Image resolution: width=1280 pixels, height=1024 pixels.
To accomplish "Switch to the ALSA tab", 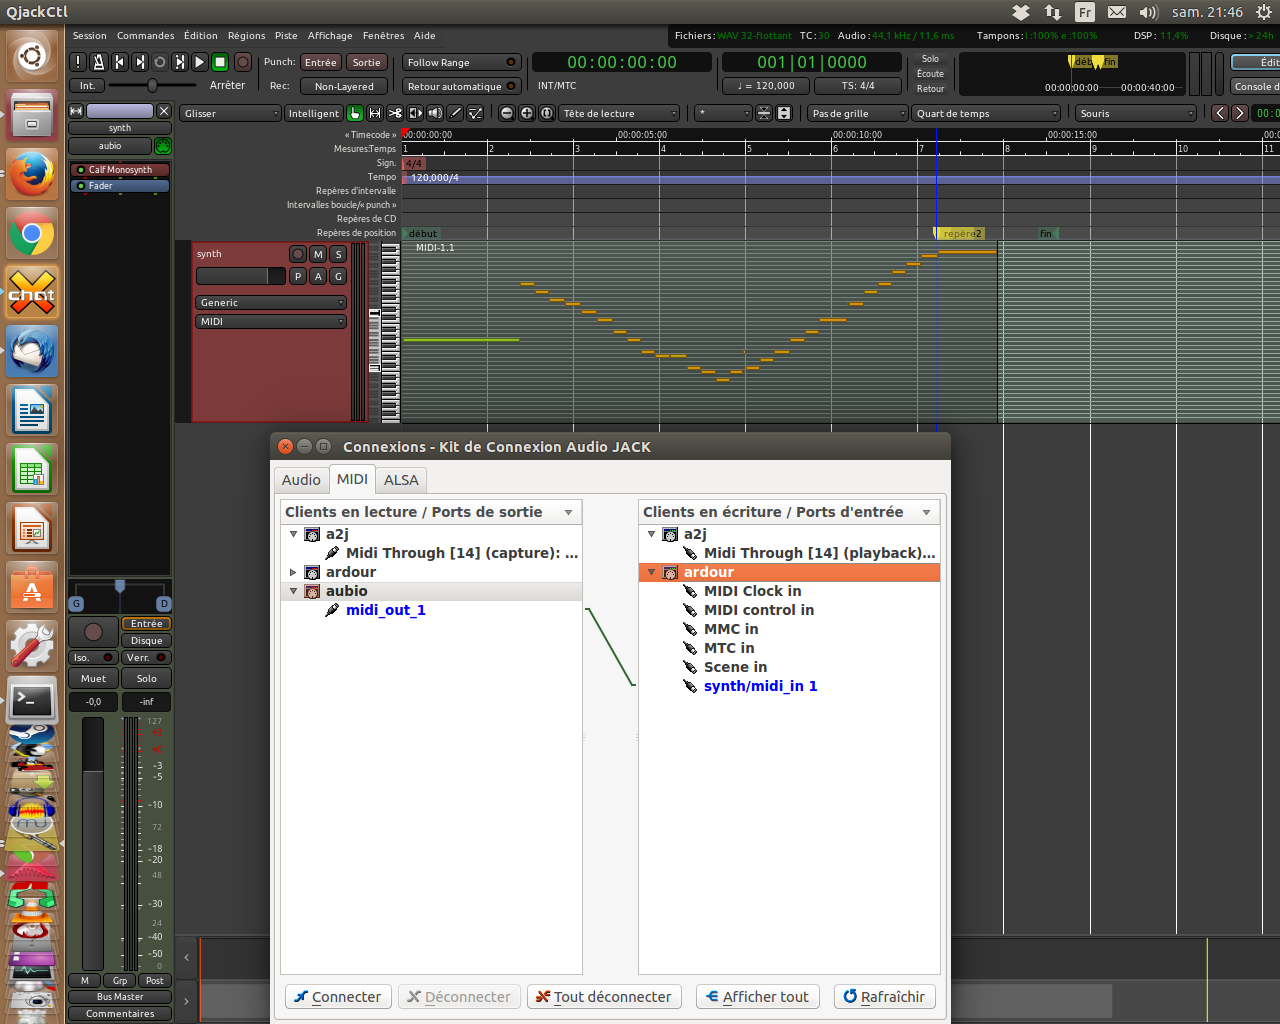I will tap(401, 480).
